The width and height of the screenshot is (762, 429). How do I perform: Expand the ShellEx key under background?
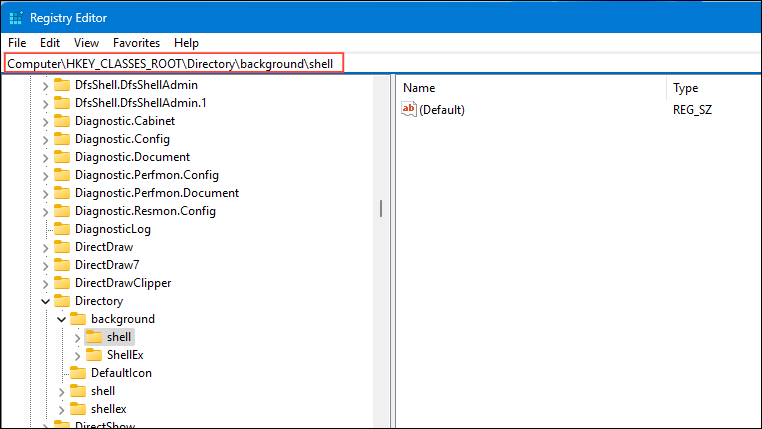[77, 356]
